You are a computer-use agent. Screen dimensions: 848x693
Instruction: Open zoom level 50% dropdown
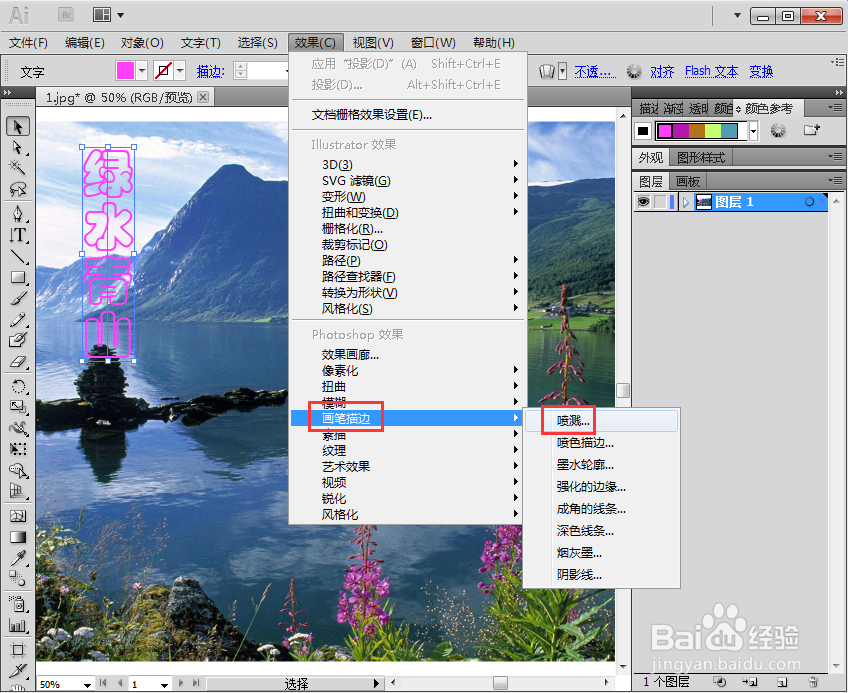87,684
